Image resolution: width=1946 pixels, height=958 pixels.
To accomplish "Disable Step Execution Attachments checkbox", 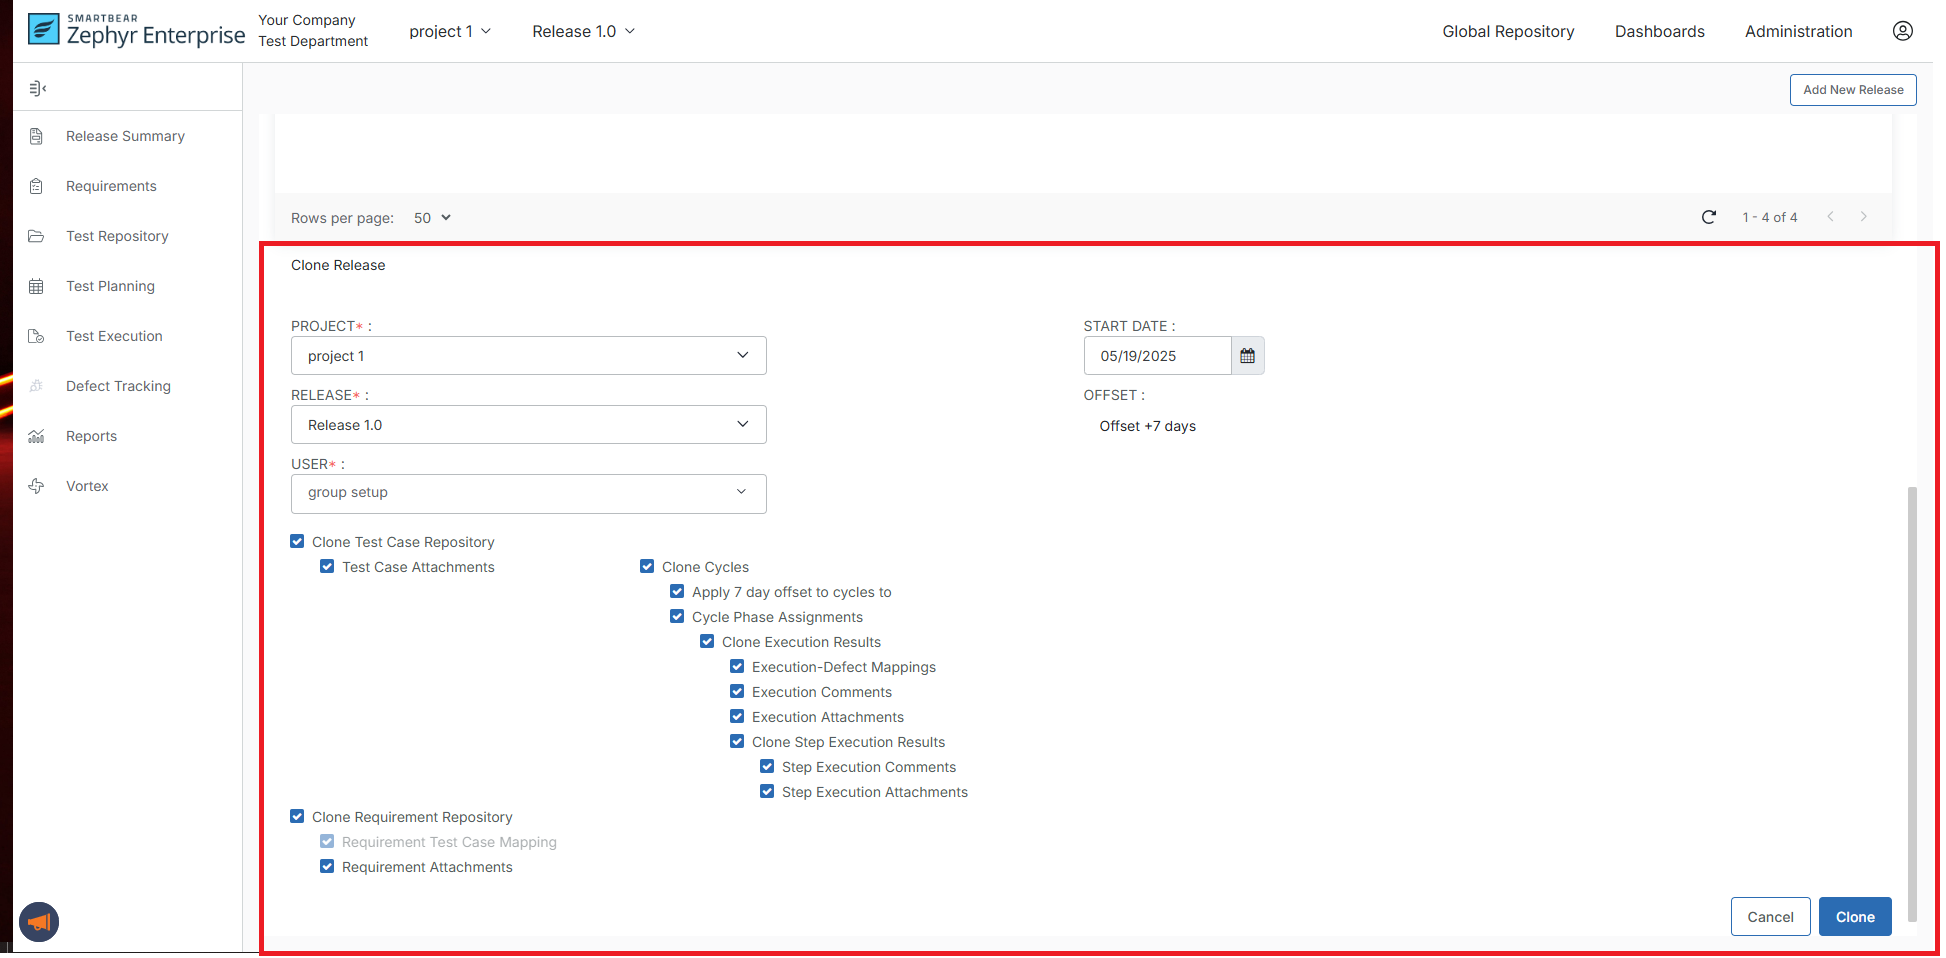I will [x=767, y=792].
